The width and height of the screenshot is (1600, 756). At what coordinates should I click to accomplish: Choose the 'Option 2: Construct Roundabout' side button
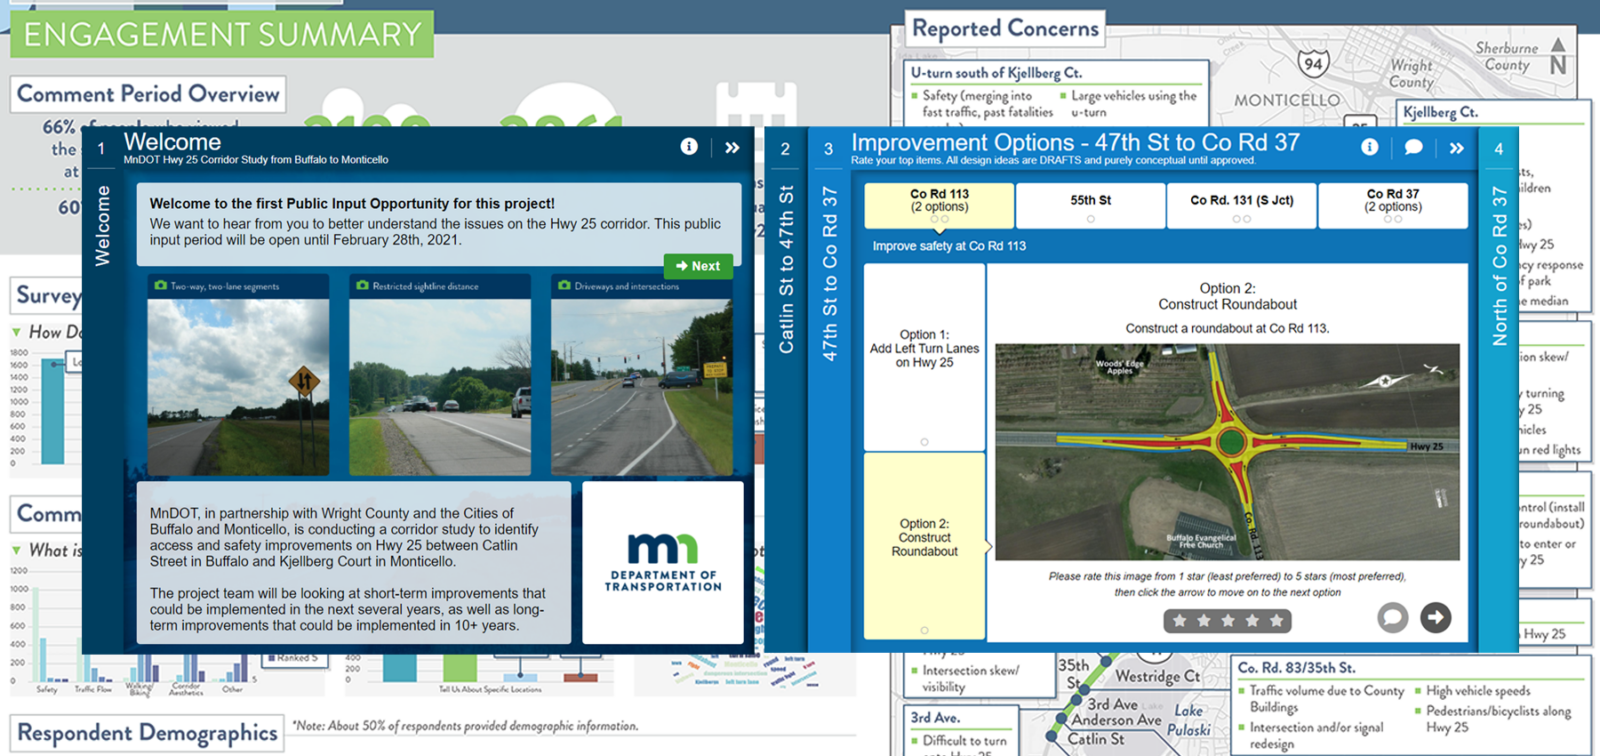(924, 545)
